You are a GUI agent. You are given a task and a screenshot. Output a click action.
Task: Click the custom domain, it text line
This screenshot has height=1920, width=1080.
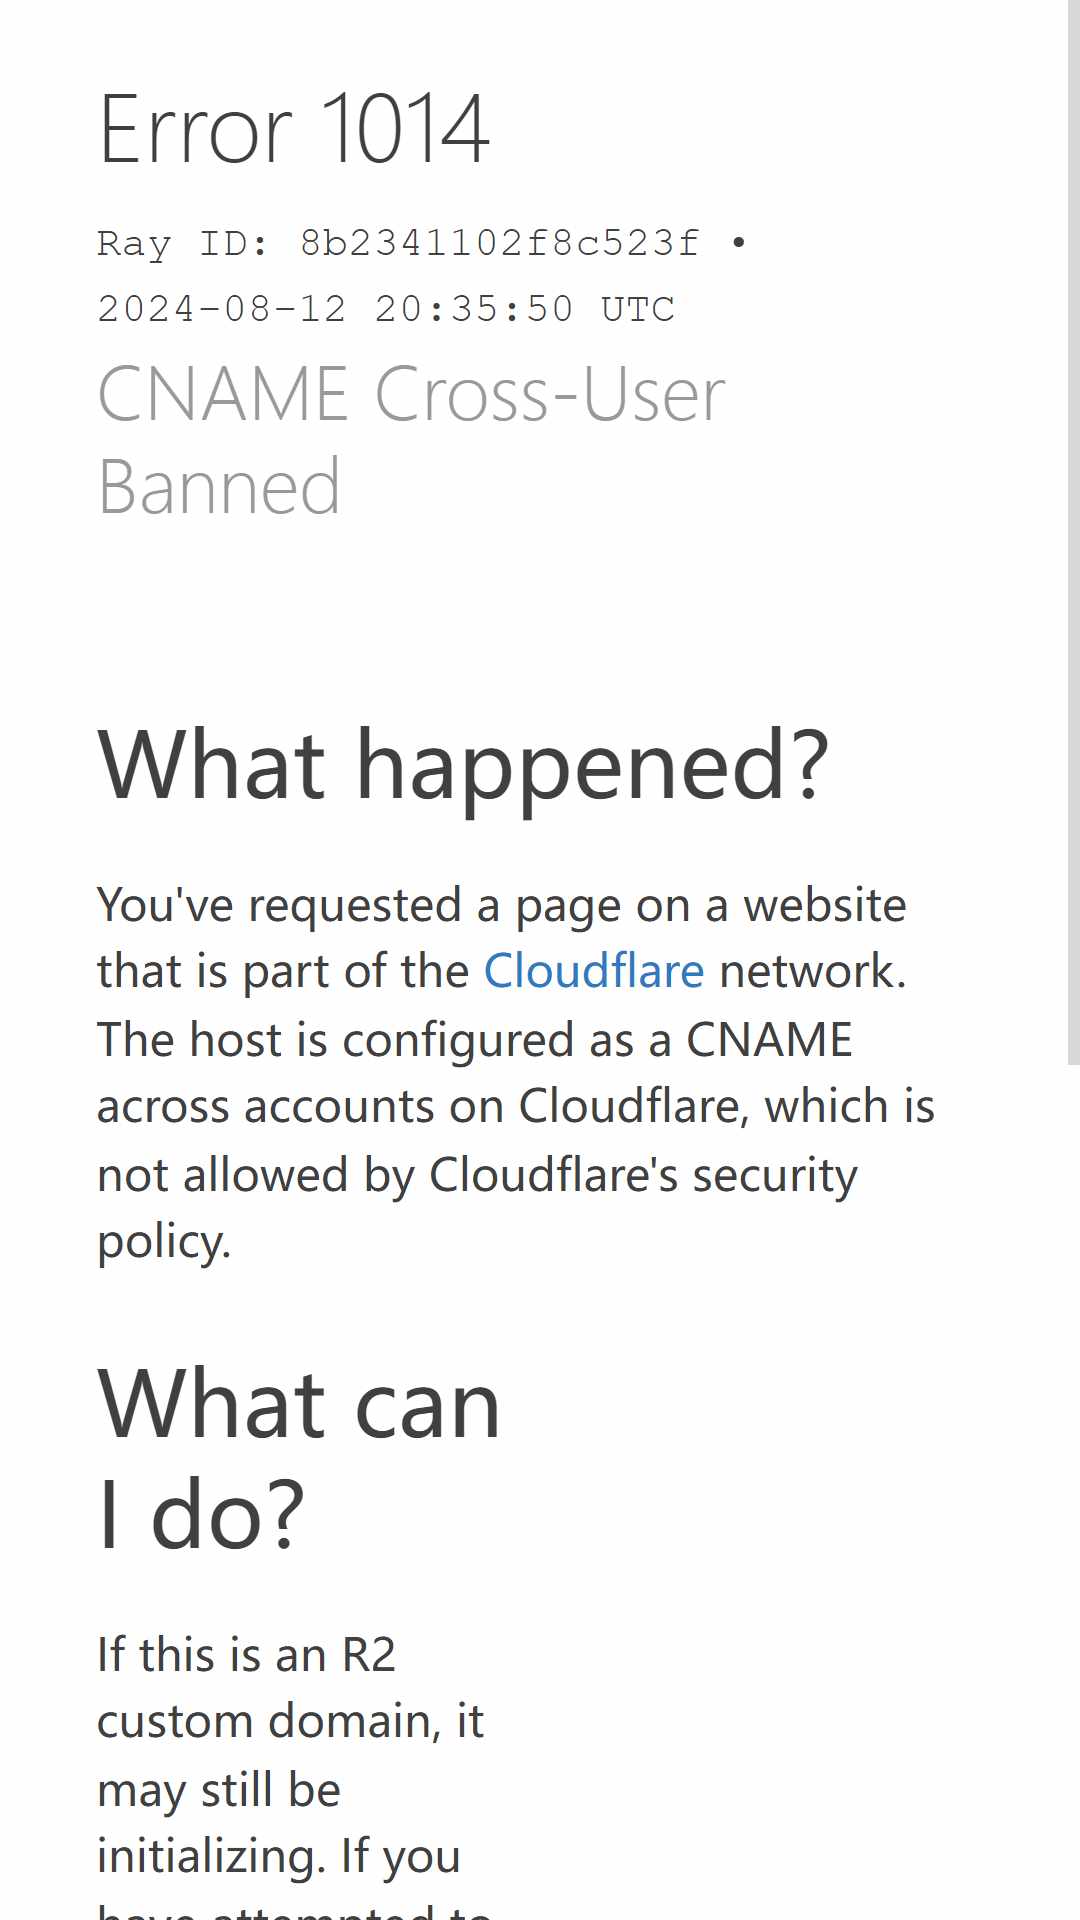(x=290, y=1721)
